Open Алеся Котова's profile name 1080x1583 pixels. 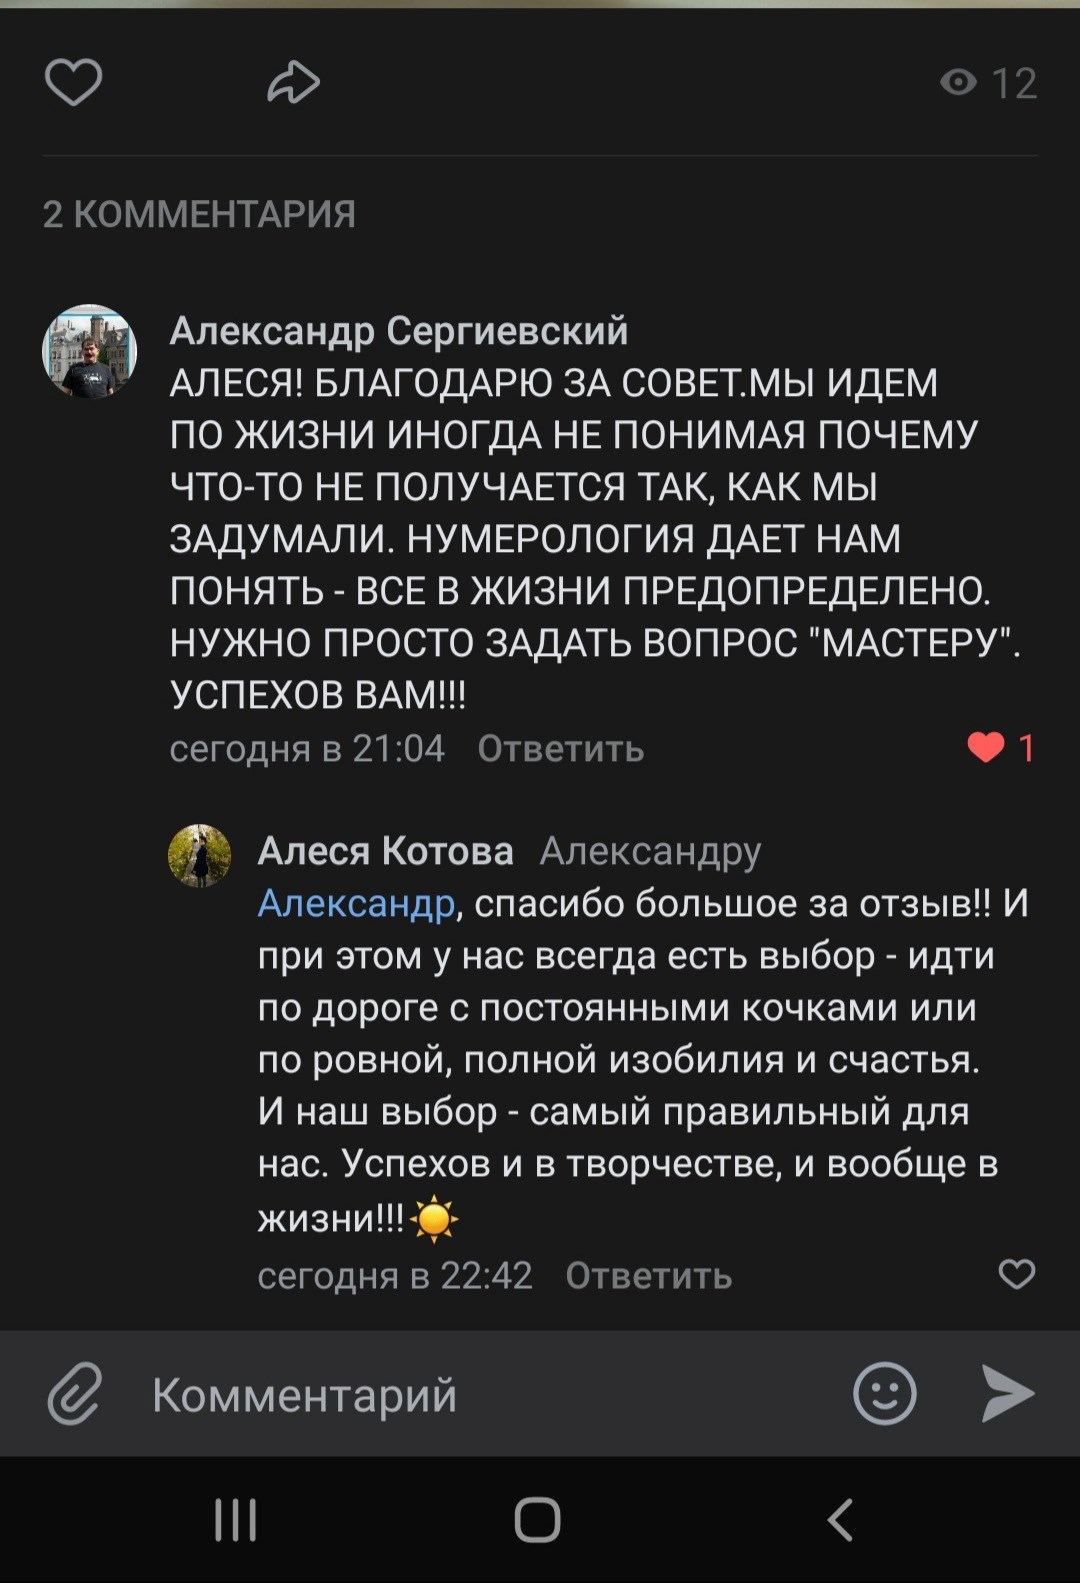[x=385, y=850]
